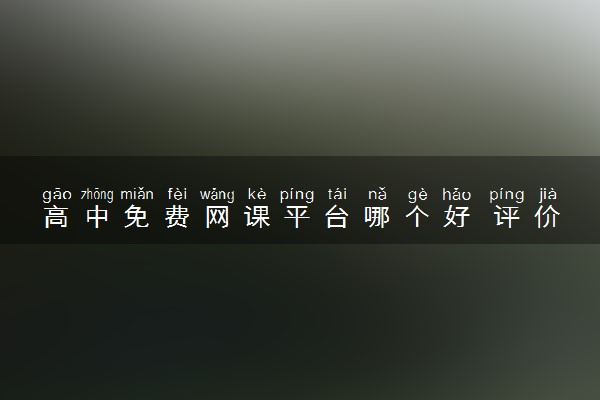This screenshot has width=600, height=400.
Task: Click the character 哪
Action: pos(377,217)
